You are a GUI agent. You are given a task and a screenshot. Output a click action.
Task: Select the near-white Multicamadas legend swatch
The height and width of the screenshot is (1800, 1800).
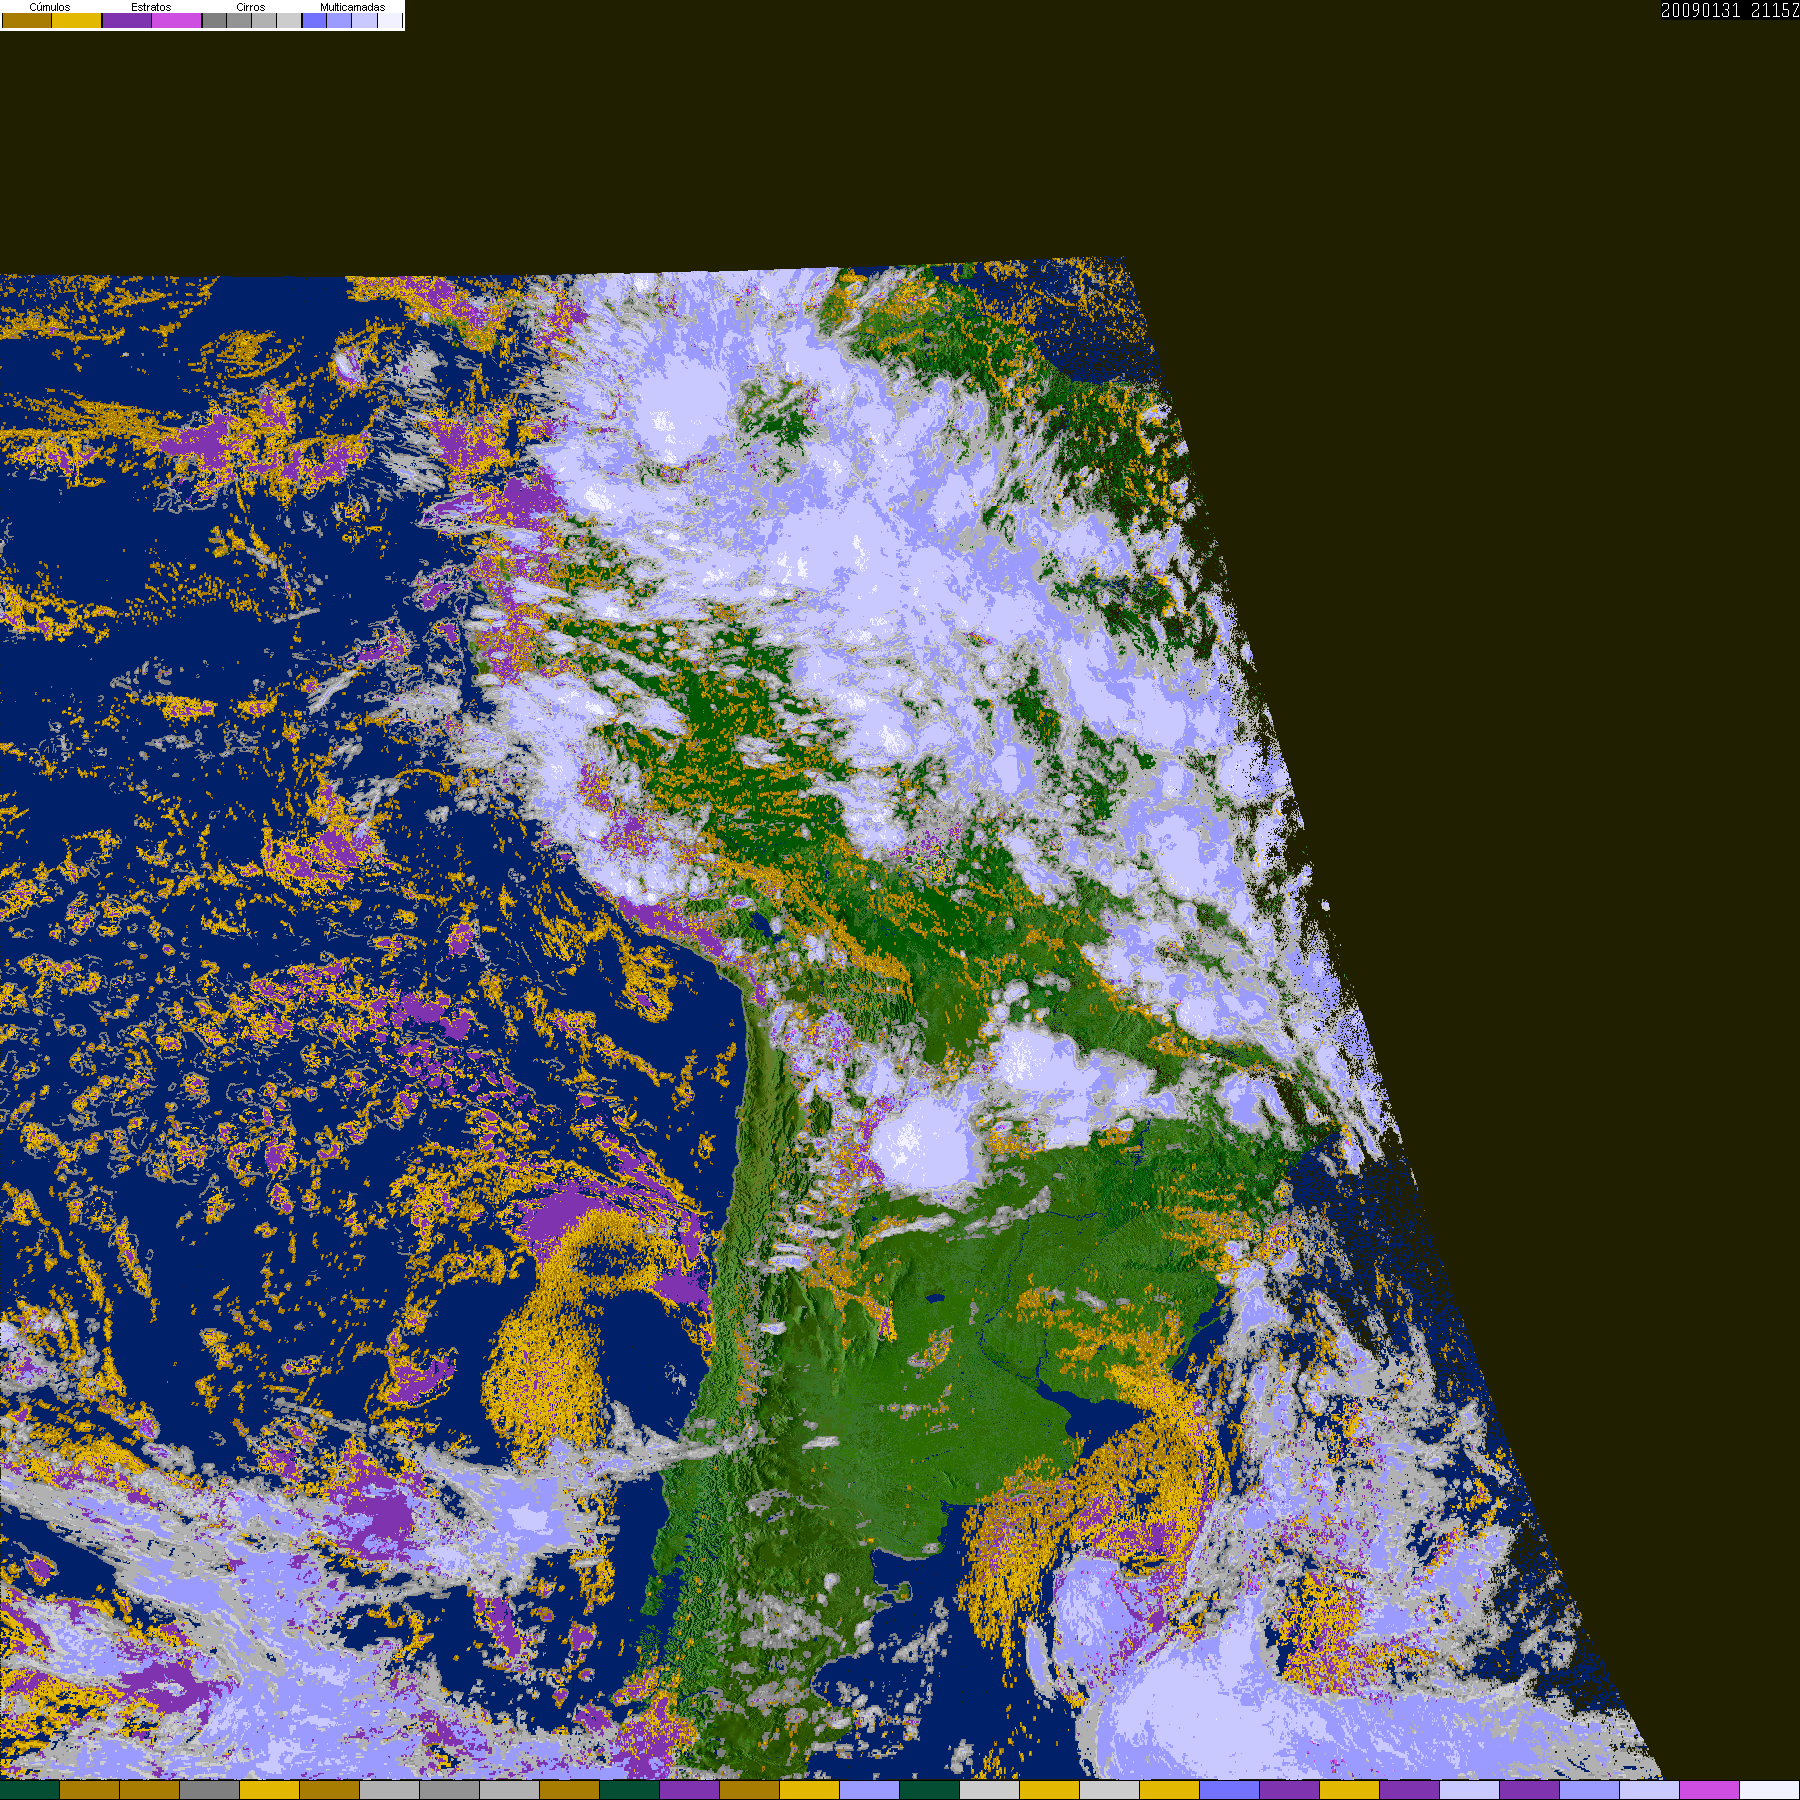point(390,20)
